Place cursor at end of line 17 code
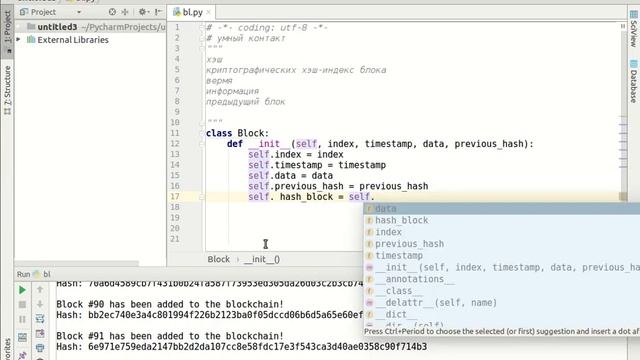Screen dimensions: 640x360 375,197
